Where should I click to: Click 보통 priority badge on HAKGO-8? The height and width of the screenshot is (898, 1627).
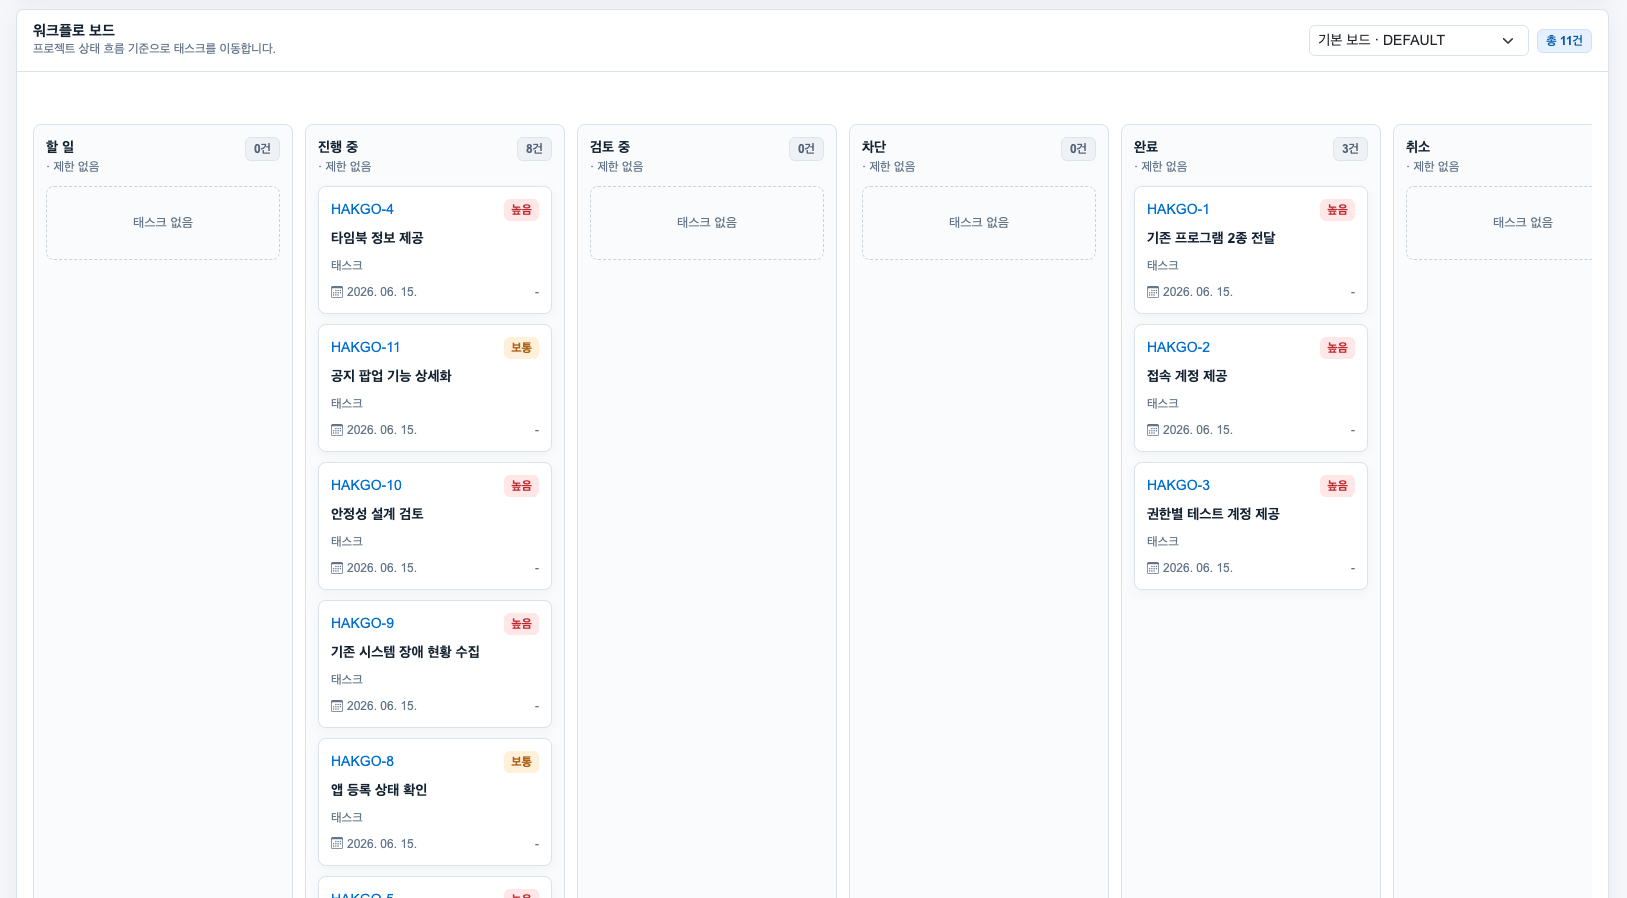tap(521, 762)
